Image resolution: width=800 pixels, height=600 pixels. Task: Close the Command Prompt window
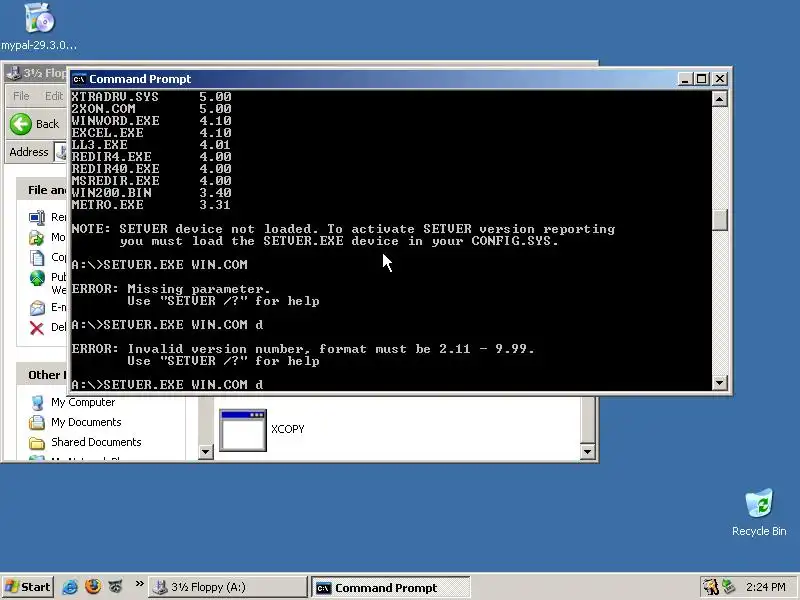point(720,79)
